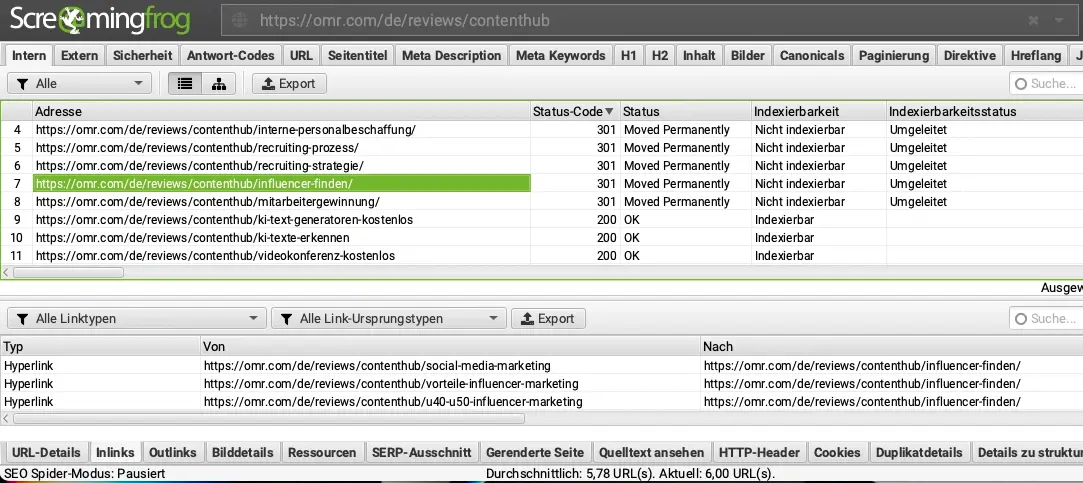Viewport: 1083px width, 483px height.
Task: Open the Bilddetails bottom tab
Action: tap(242, 453)
